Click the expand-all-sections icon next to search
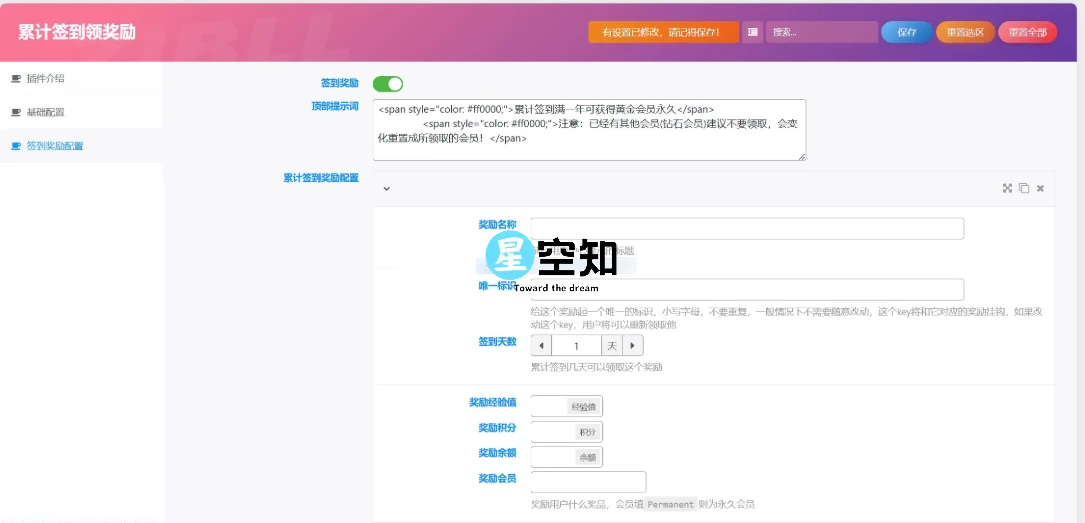 [x=752, y=32]
